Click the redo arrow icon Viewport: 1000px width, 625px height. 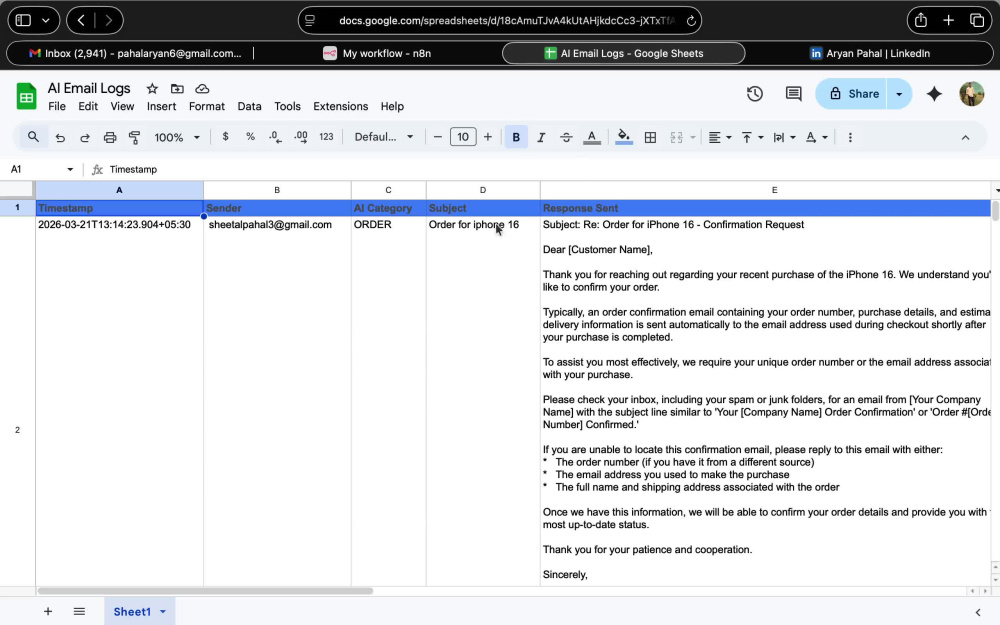point(84,137)
